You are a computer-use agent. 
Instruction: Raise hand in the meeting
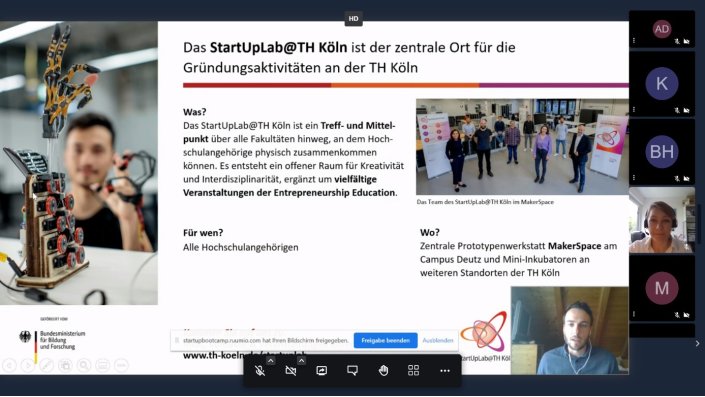click(383, 370)
